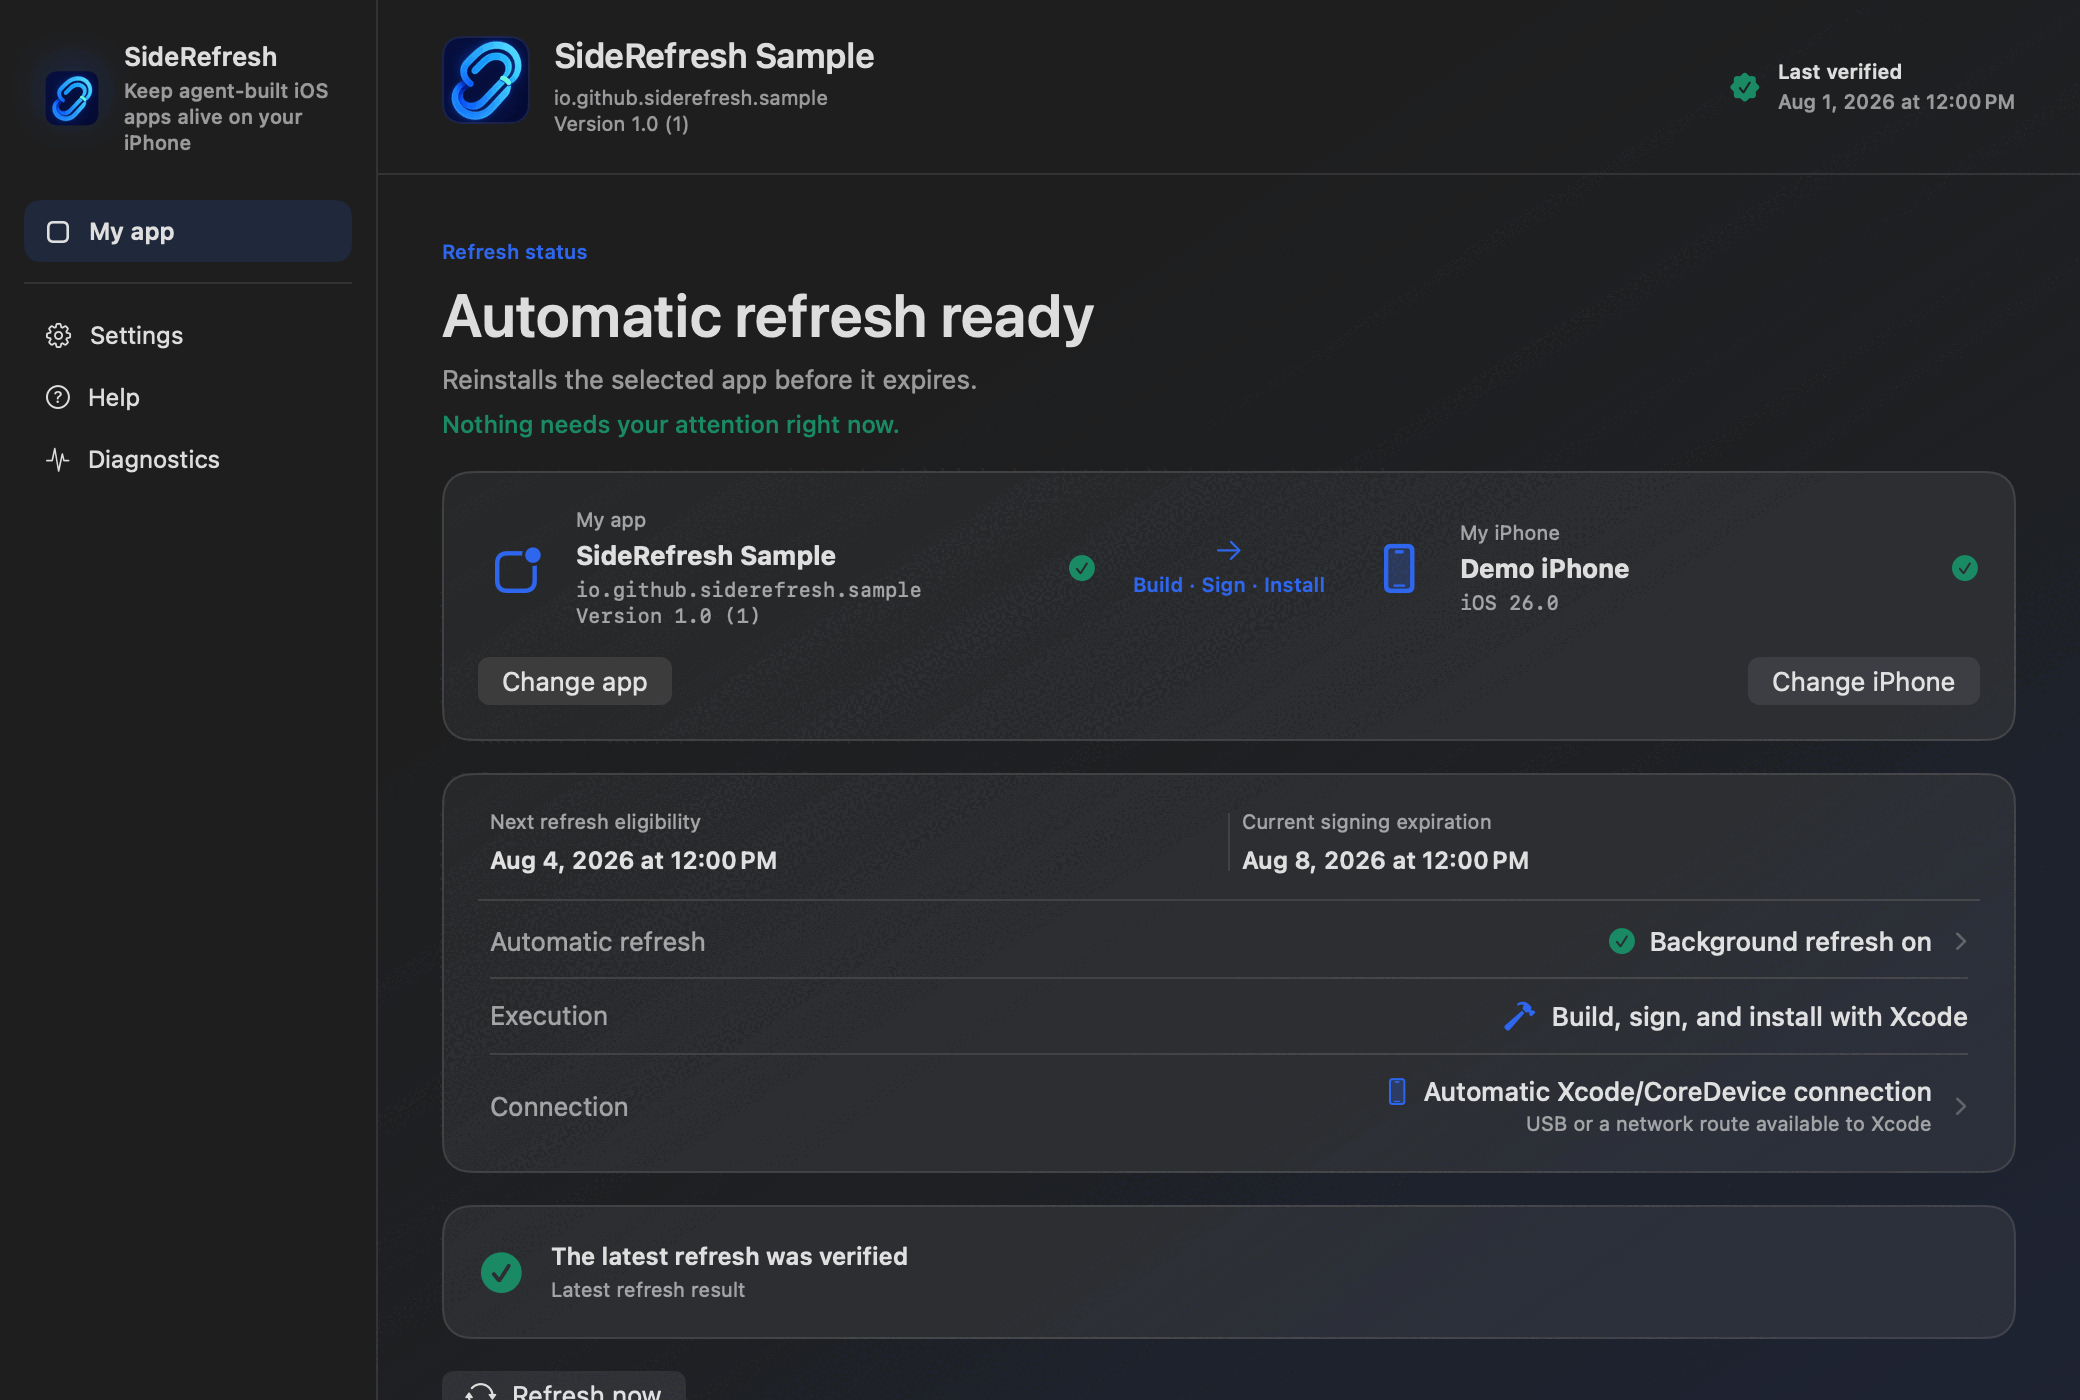2080x1400 pixels.
Task: Expand the Background refresh on chevron
Action: coord(1961,941)
